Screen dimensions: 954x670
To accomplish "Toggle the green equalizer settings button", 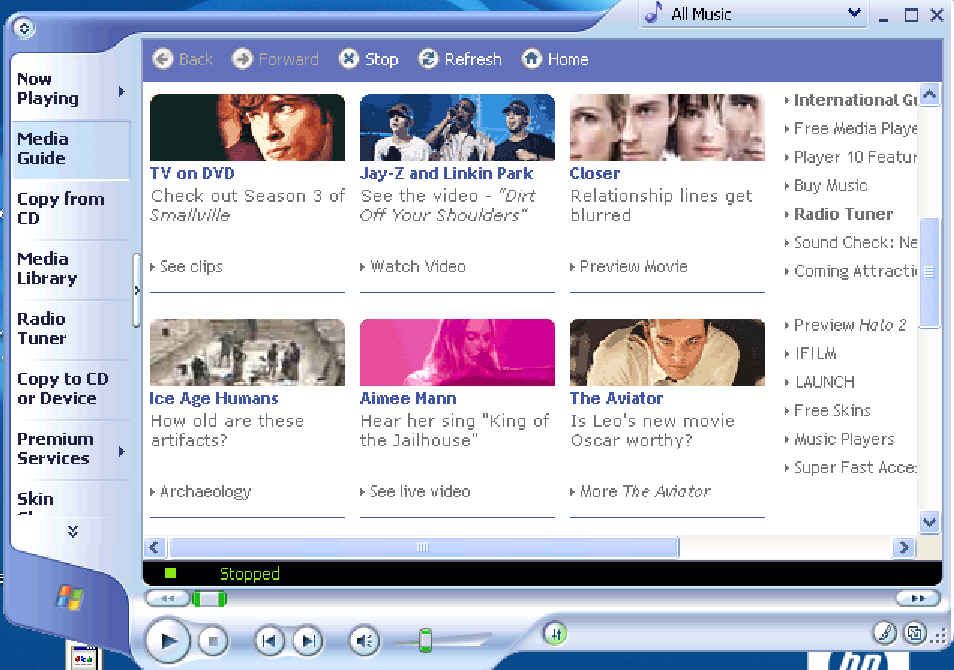I will 555,633.
